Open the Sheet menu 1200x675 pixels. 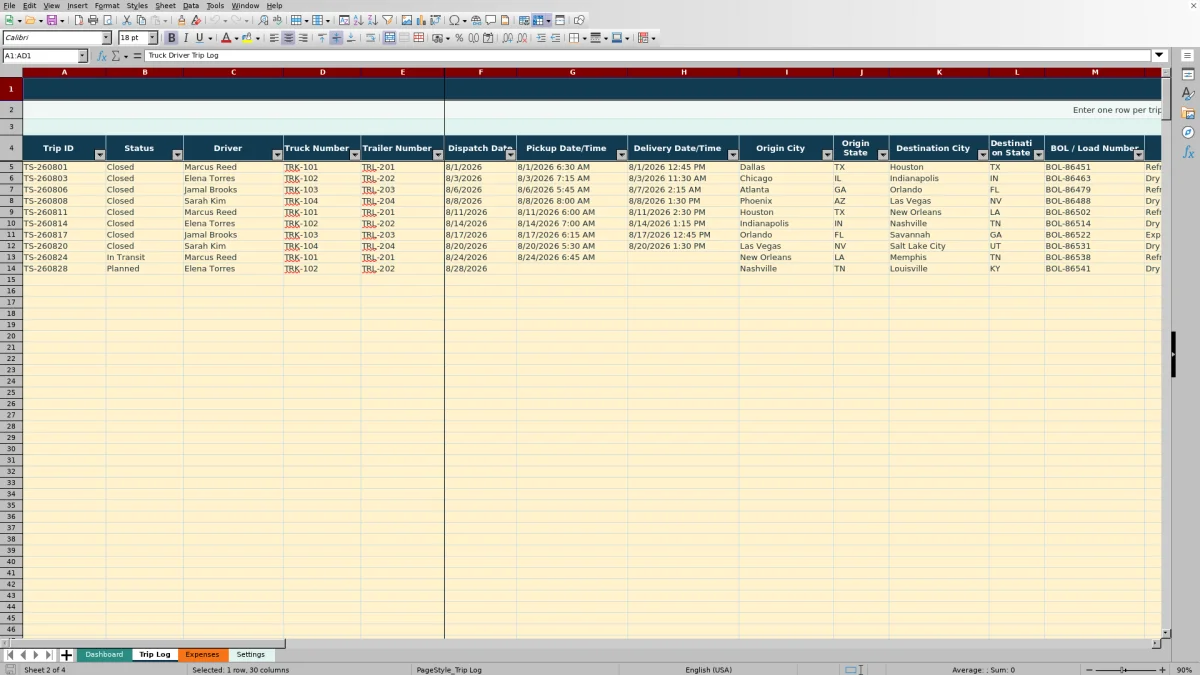coord(165,5)
